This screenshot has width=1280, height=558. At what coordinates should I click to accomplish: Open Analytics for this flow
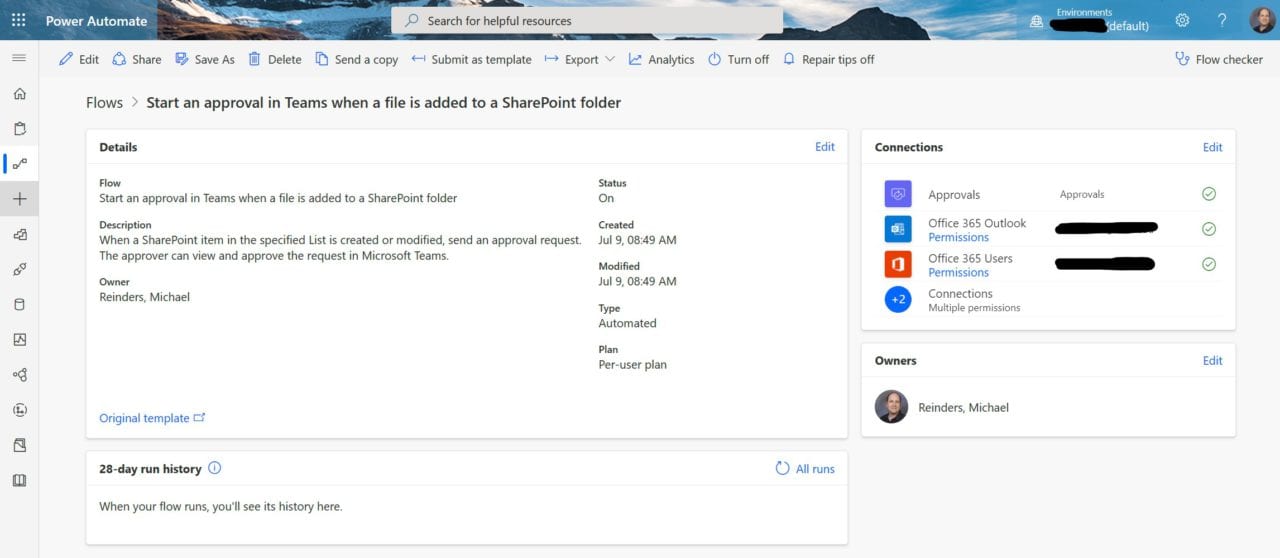[661, 59]
